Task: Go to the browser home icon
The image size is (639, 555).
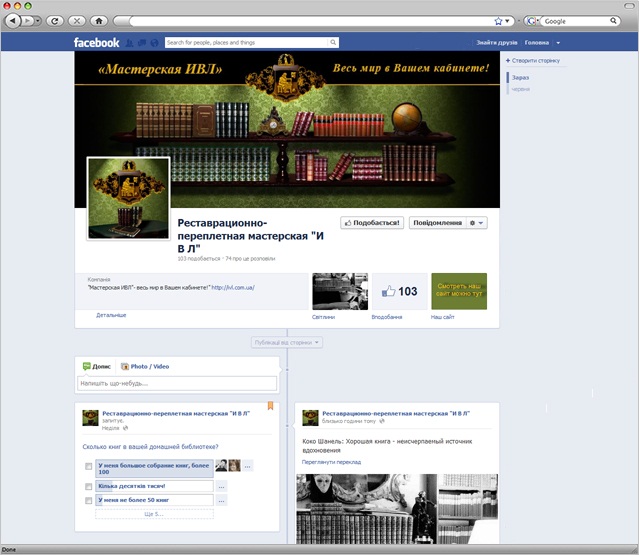Action: click(99, 21)
